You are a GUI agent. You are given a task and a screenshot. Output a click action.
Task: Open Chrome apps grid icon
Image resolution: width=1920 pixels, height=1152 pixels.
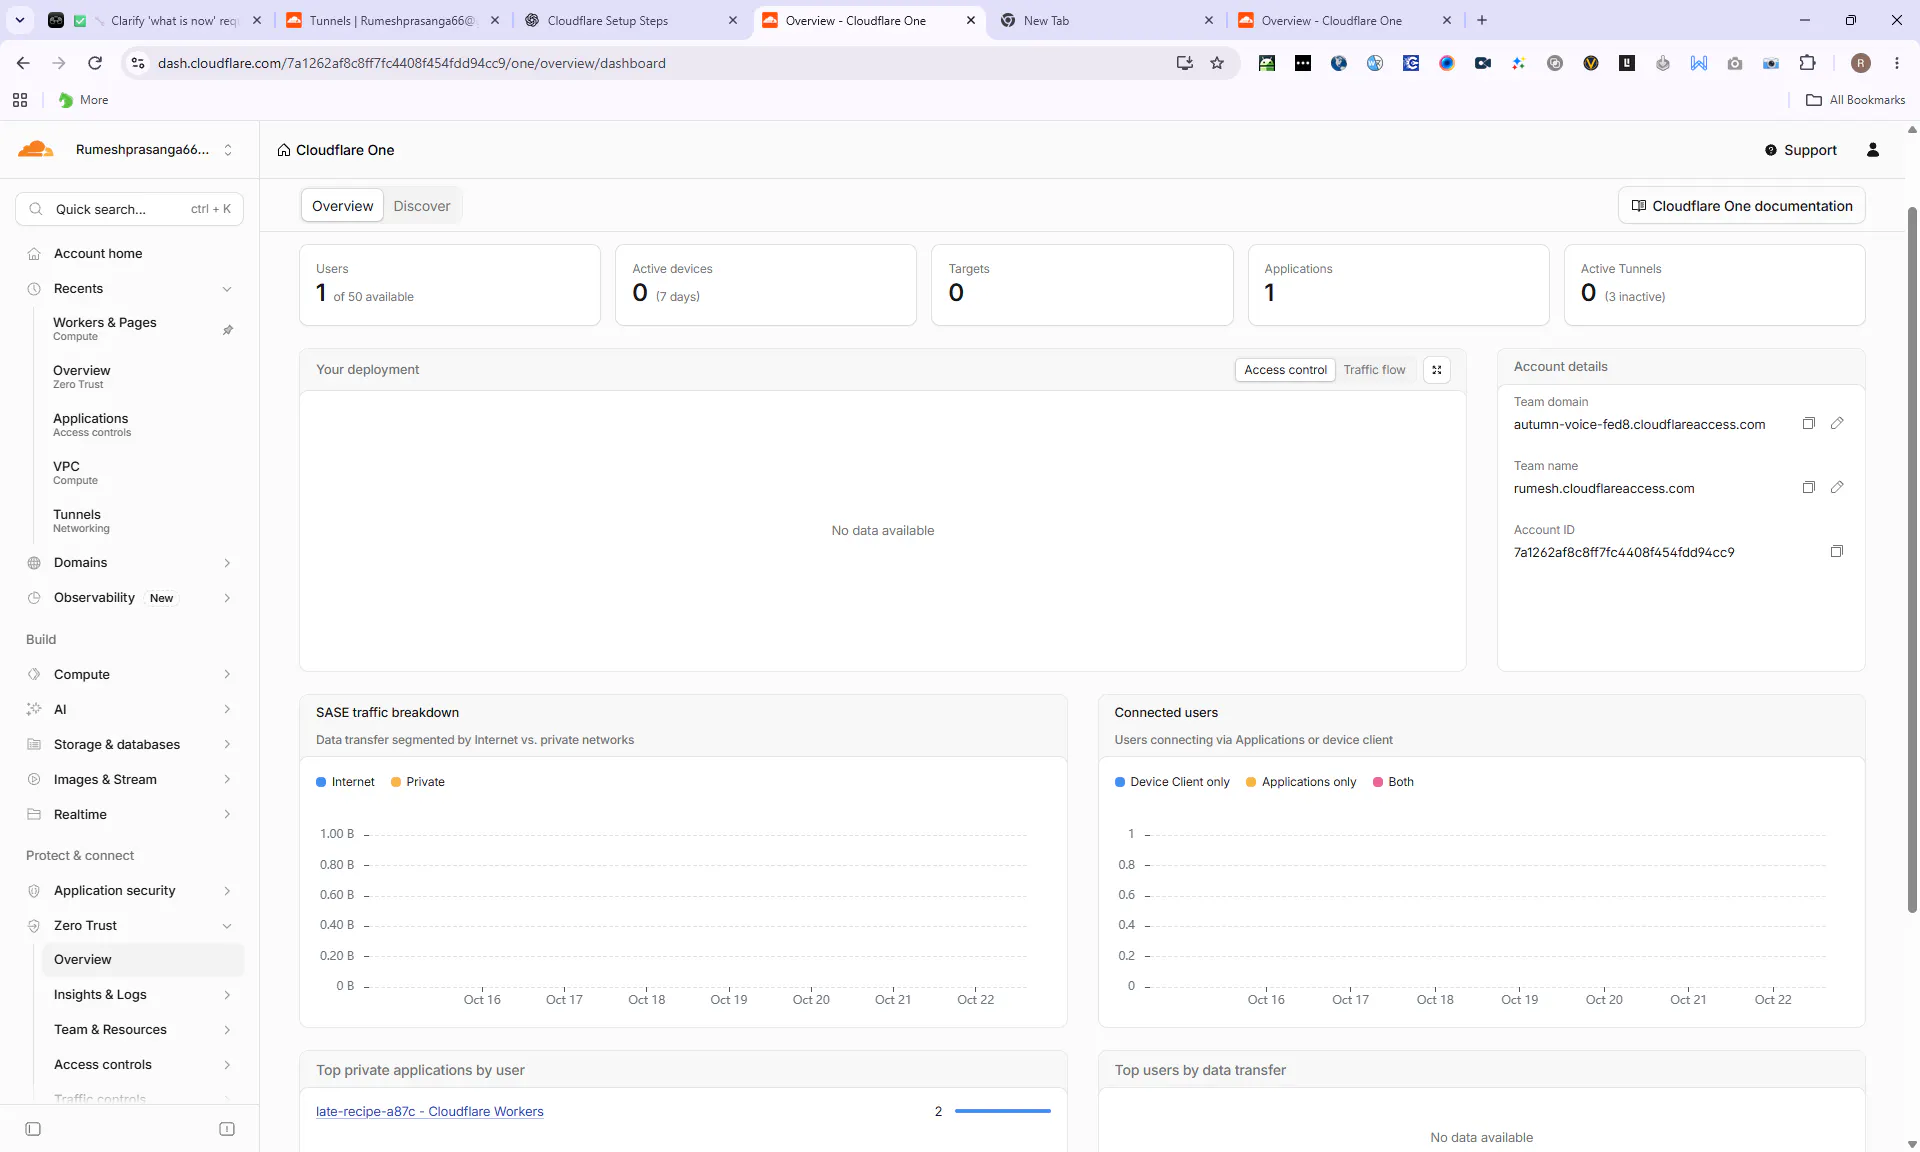20,100
